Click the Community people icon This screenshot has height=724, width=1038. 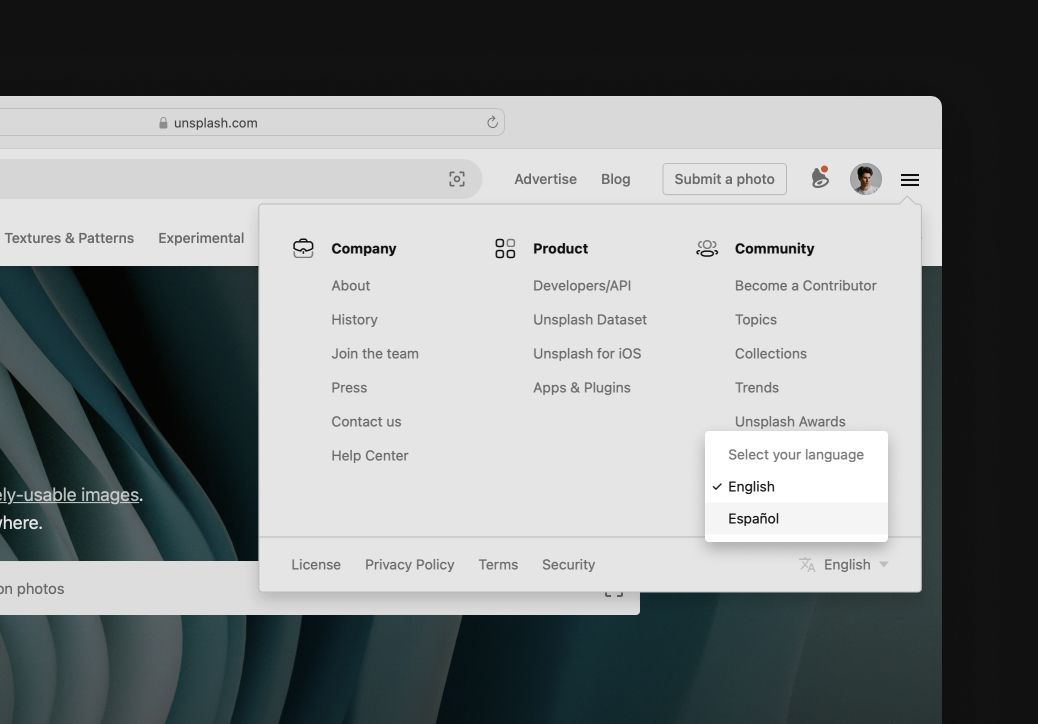(707, 248)
